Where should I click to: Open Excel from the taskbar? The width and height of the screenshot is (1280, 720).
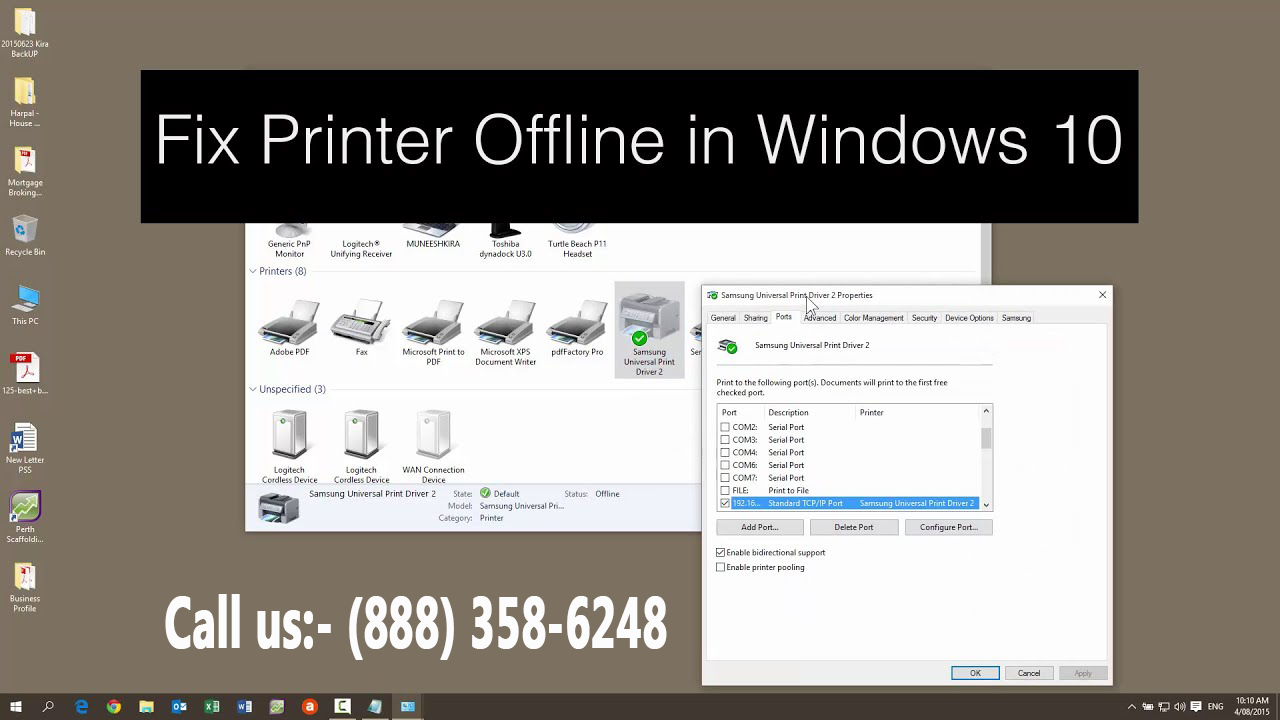coord(212,706)
